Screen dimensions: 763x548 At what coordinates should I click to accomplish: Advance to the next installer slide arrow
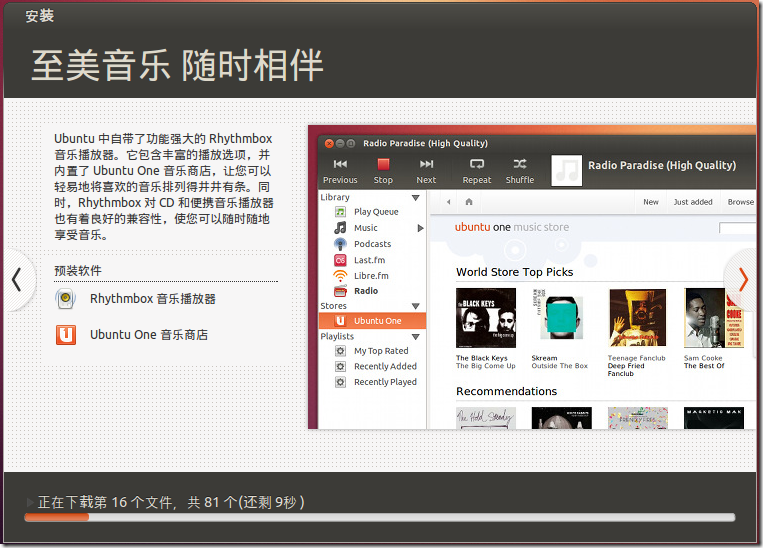pos(743,280)
